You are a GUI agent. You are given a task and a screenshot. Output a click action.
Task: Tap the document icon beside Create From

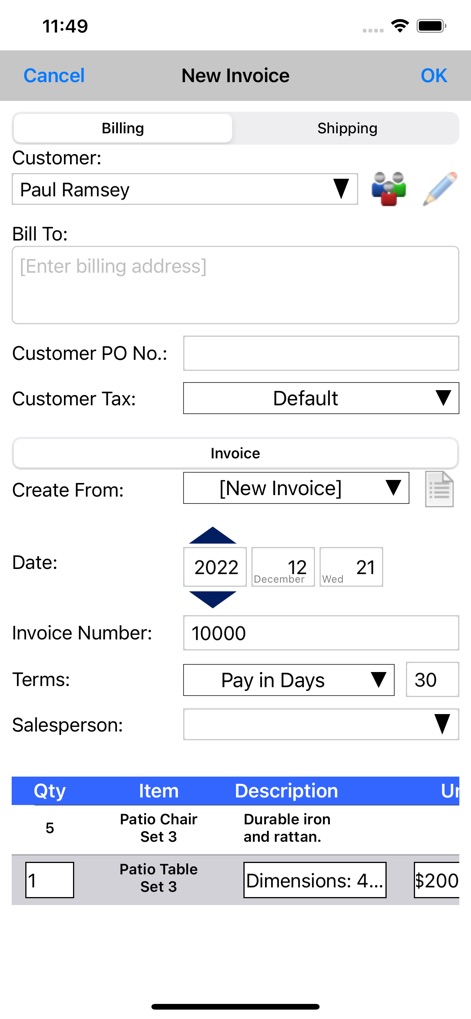[x=440, y=489]
